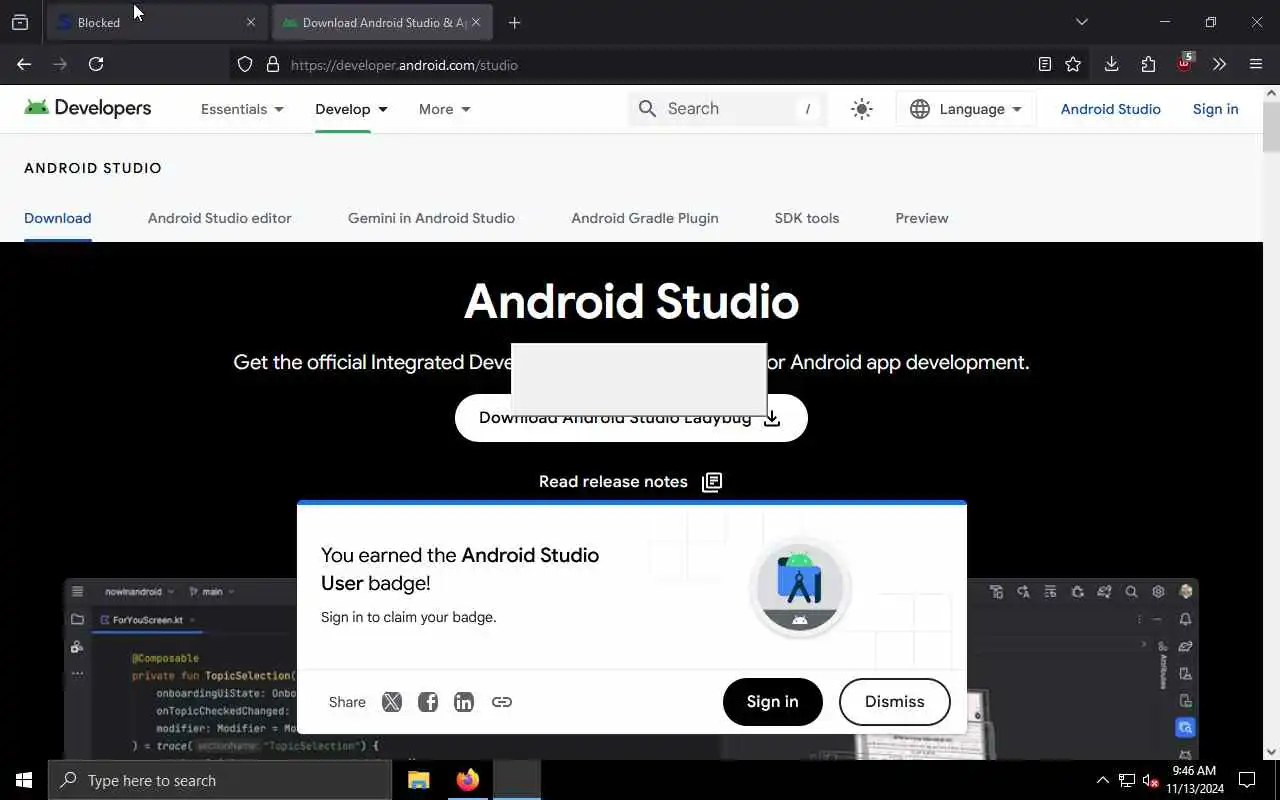This screenshot has width=1280, height=800.
Task: Open the Firefox hamburger menu
Action: [x=1256, y=64]
